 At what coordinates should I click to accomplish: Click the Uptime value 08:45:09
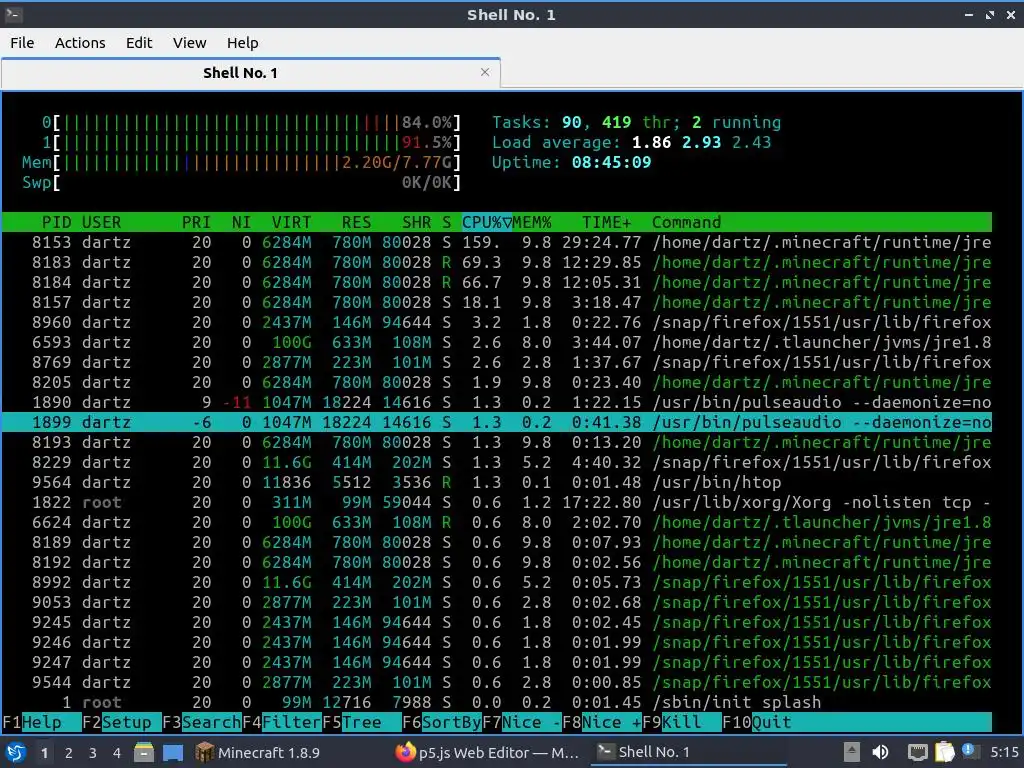click(x=611, y=162)
